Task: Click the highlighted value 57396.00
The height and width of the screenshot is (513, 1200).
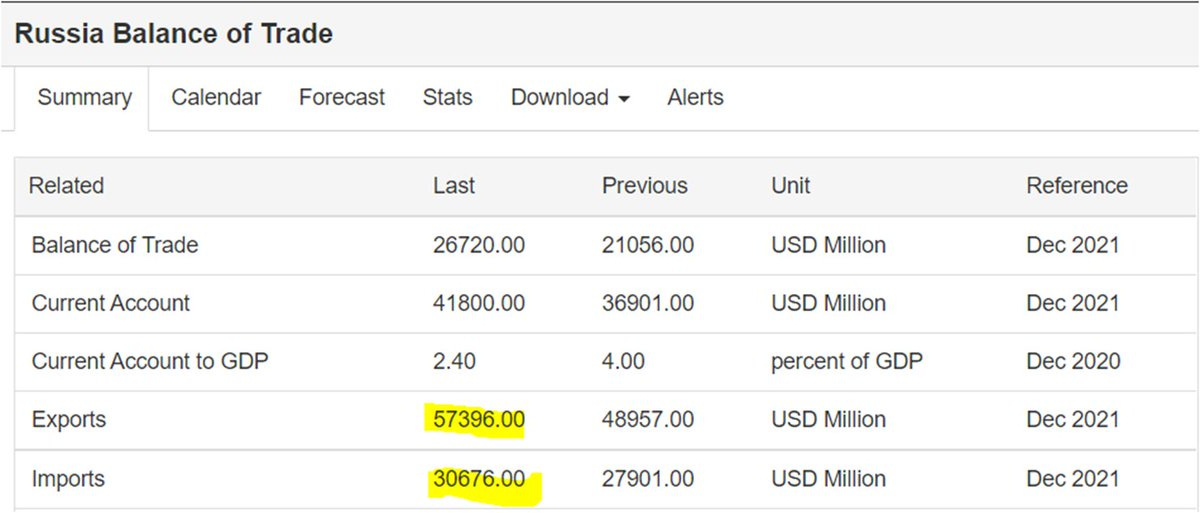Action: coord(479,420)
